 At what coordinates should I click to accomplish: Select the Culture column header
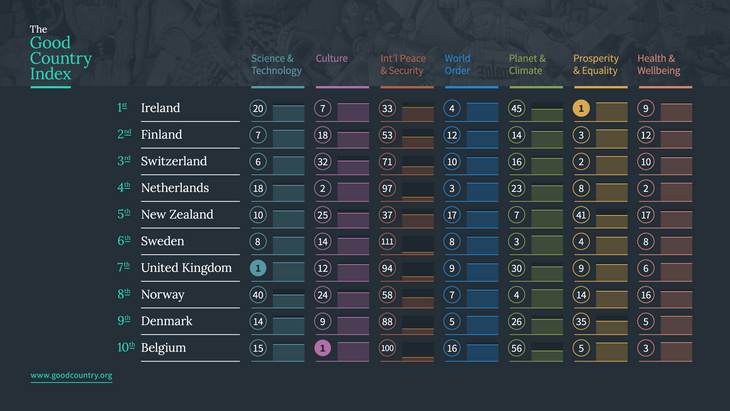(331, 58)
